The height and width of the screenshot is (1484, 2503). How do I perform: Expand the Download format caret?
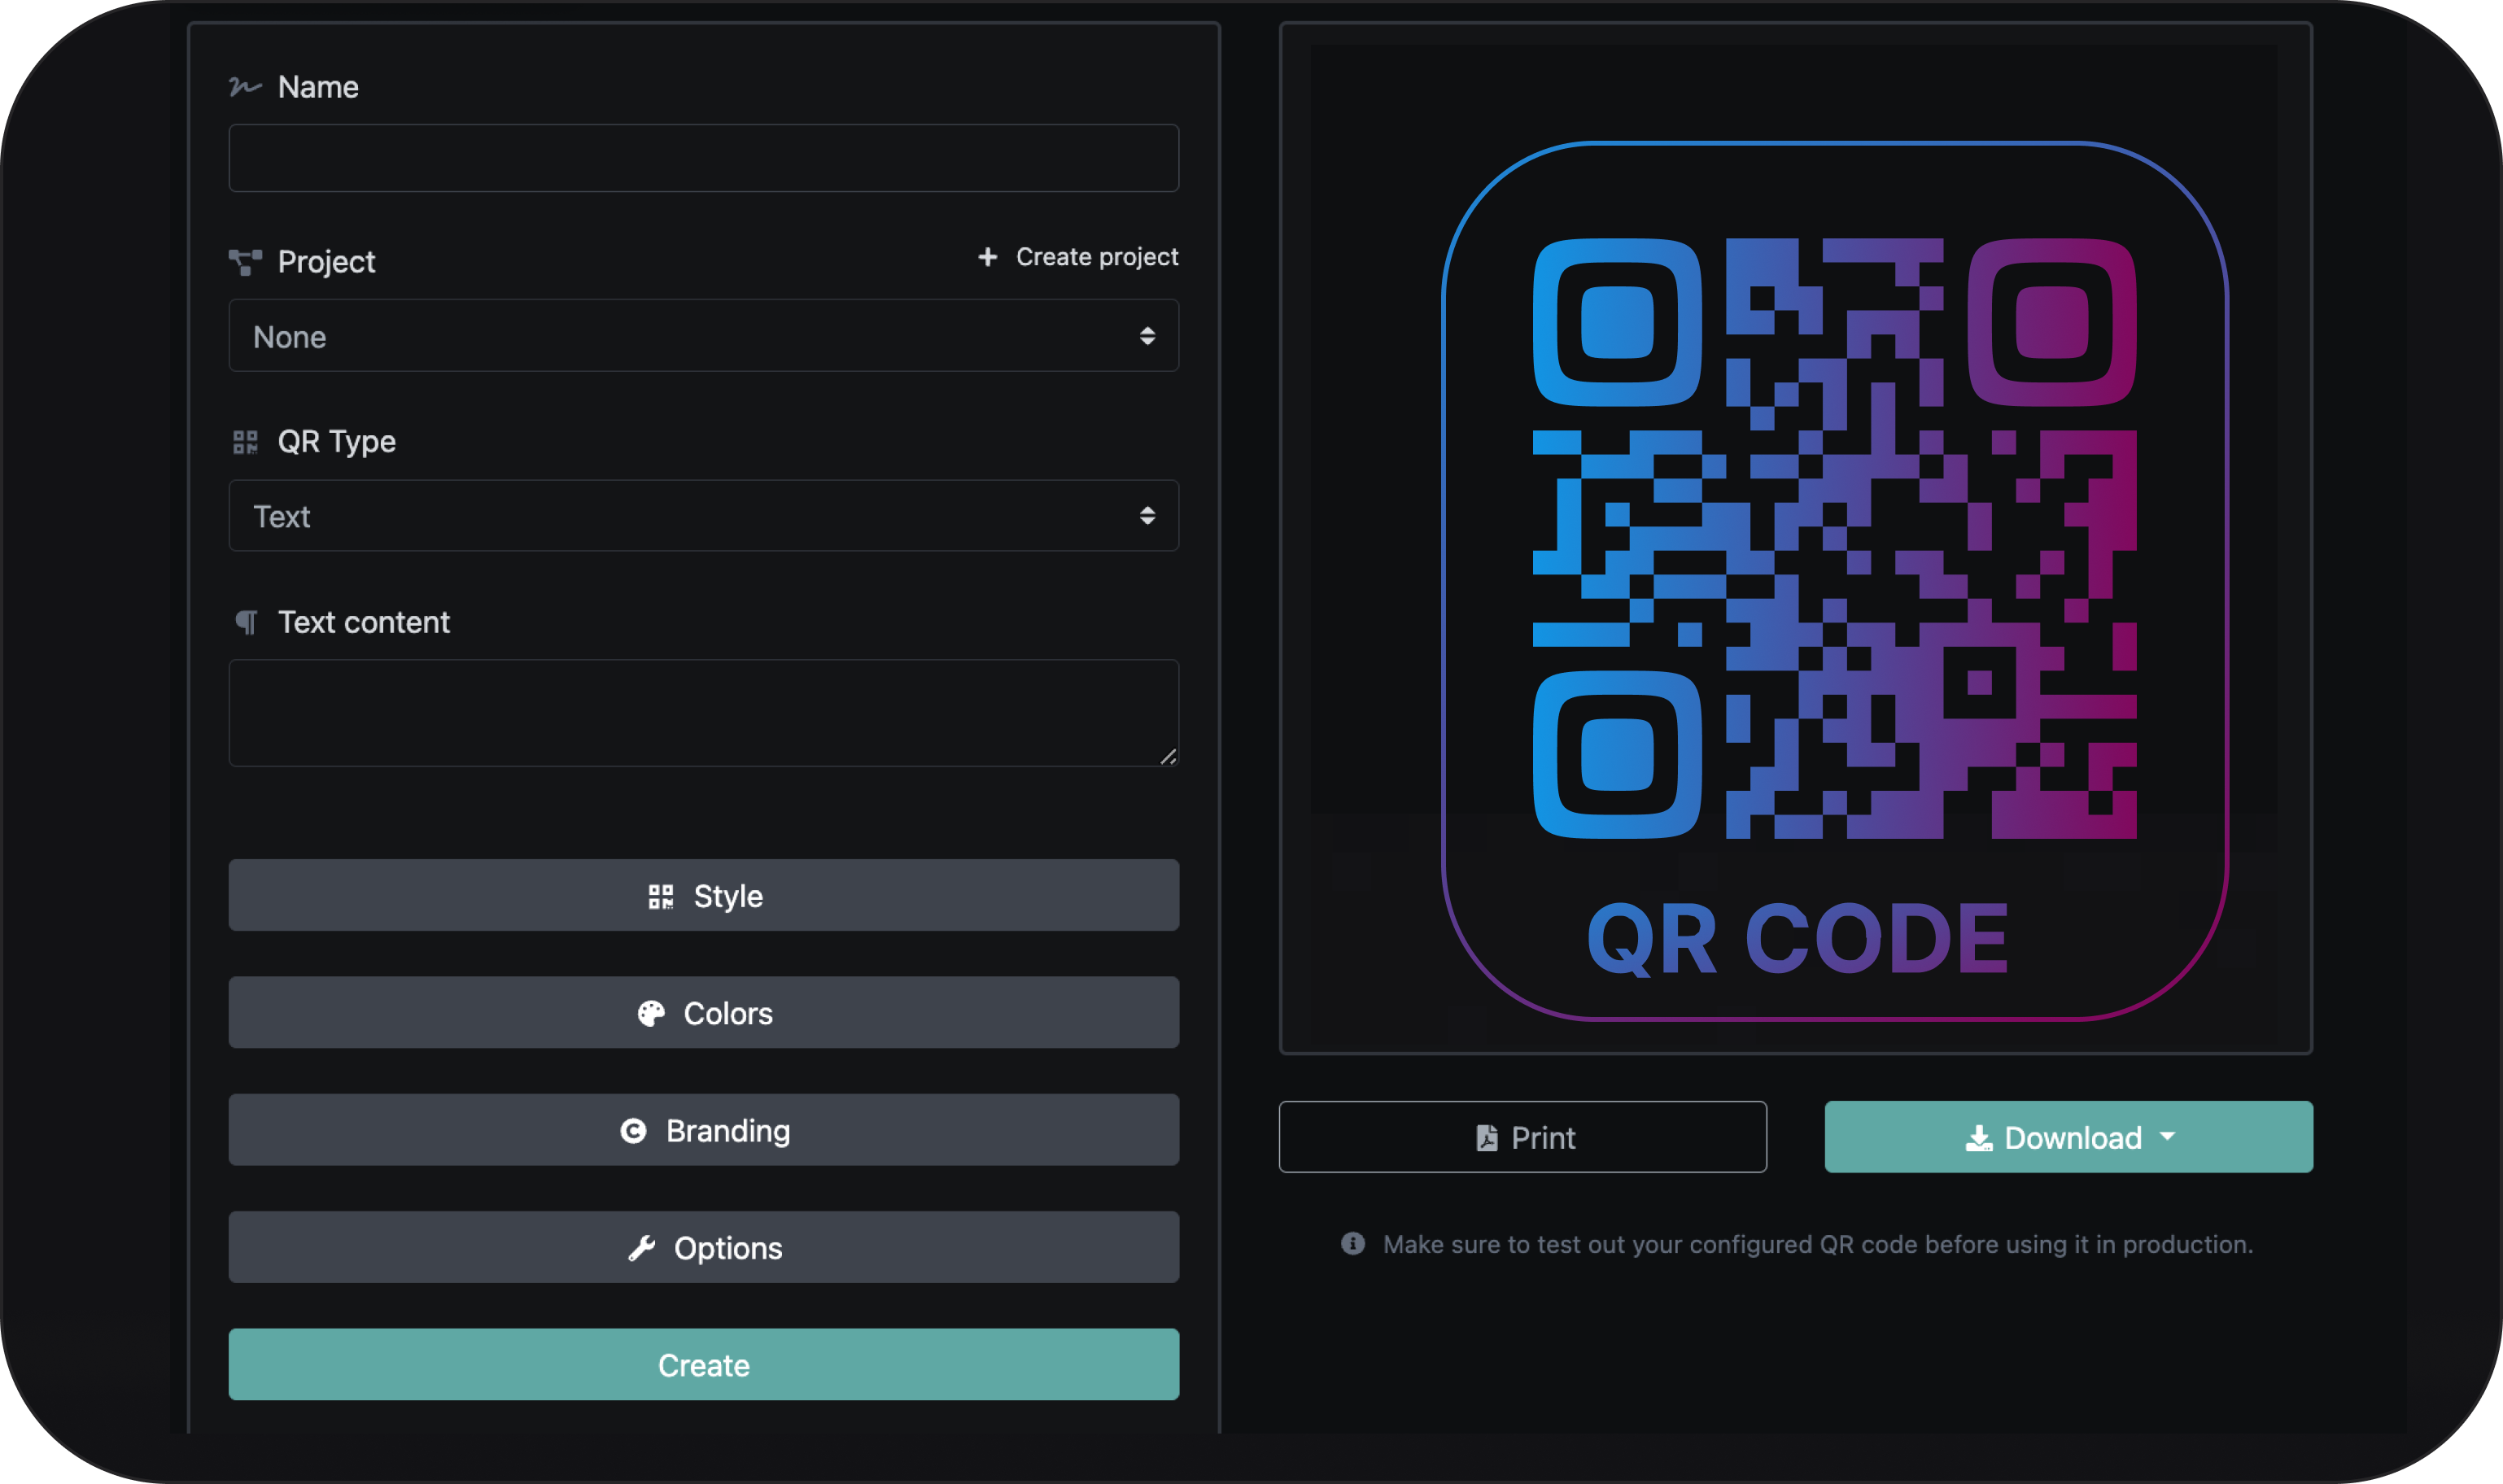pos(2167,1137)
